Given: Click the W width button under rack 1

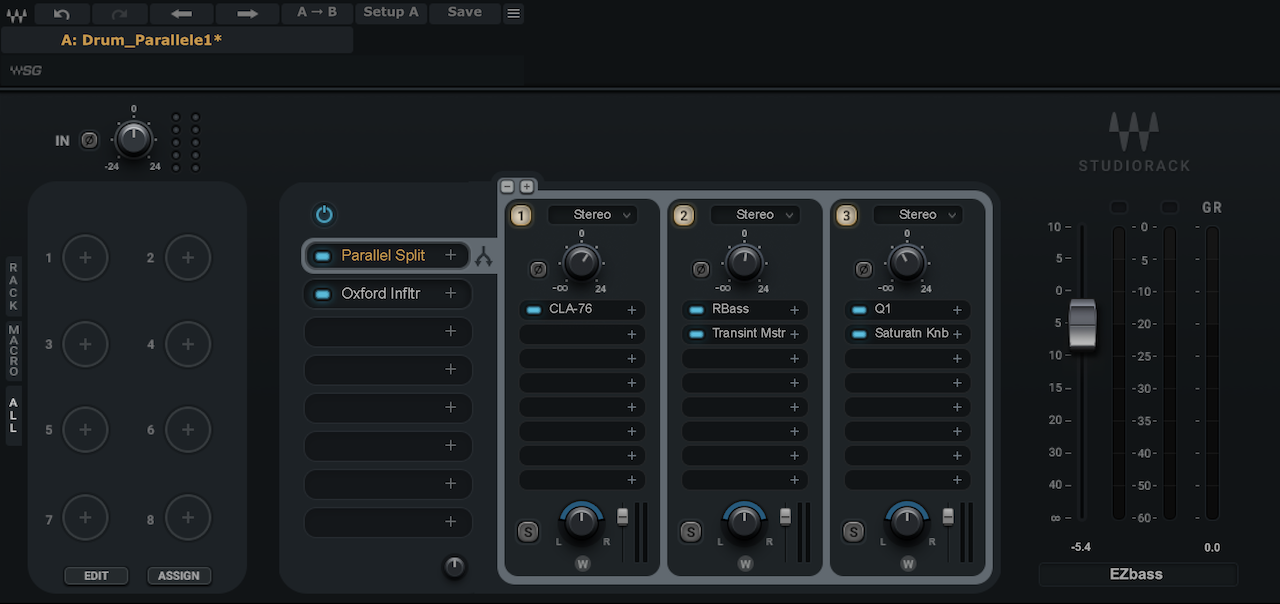Looking at the screenshot, I should coord(582,564).
